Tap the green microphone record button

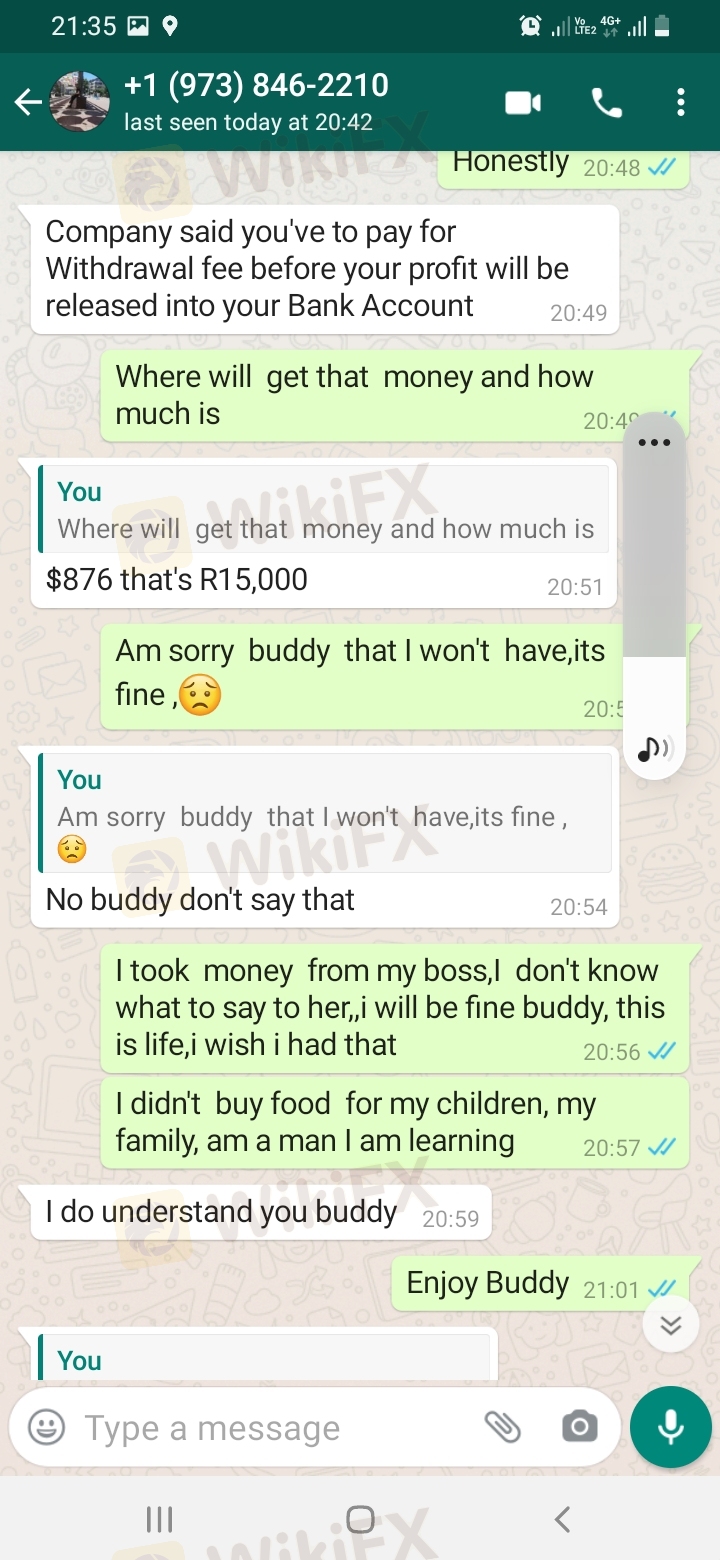pos(671,1427)
